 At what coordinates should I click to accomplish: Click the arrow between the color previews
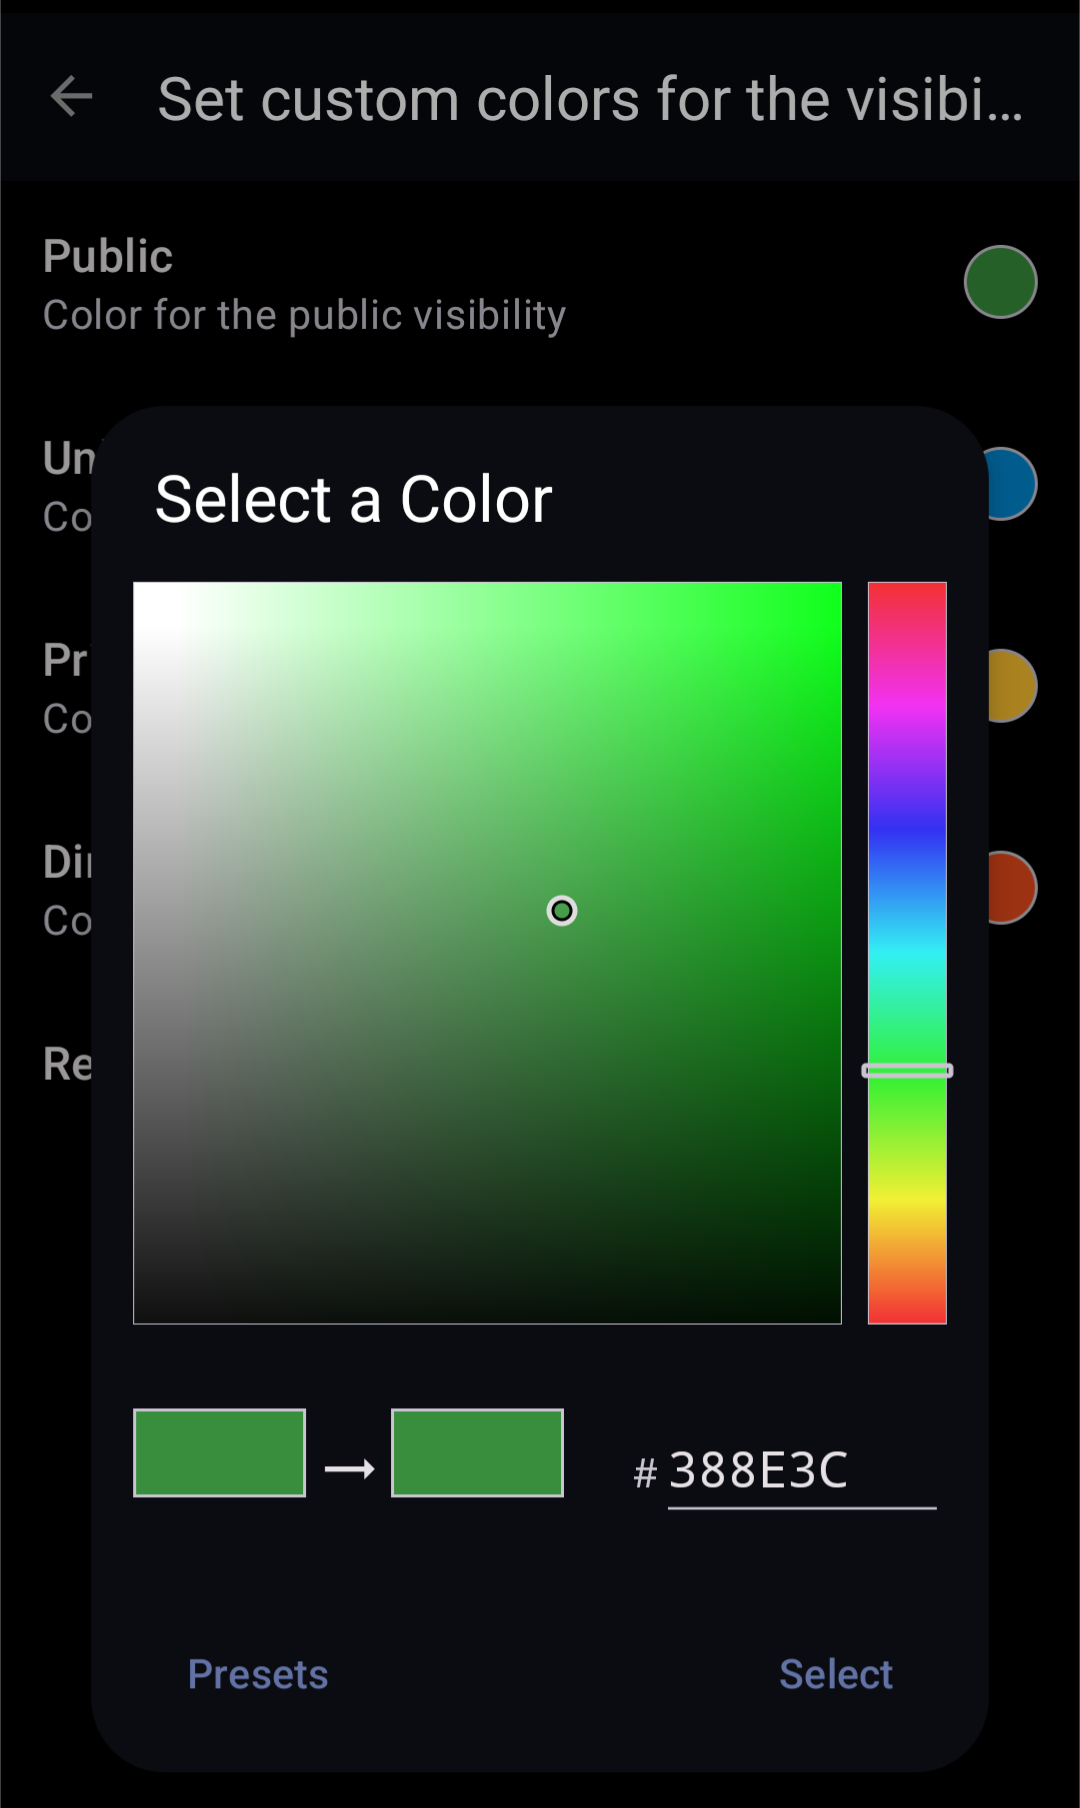click(x=349, y=1468)
